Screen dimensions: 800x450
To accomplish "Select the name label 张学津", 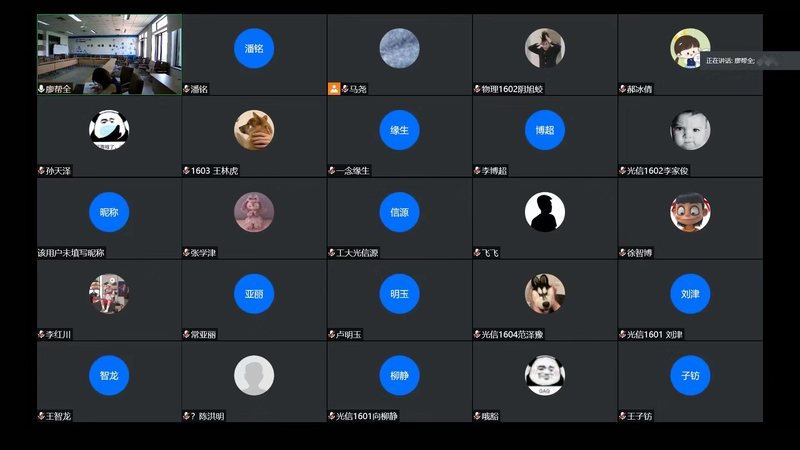I will pyautogui.click(x=203, y=253).
